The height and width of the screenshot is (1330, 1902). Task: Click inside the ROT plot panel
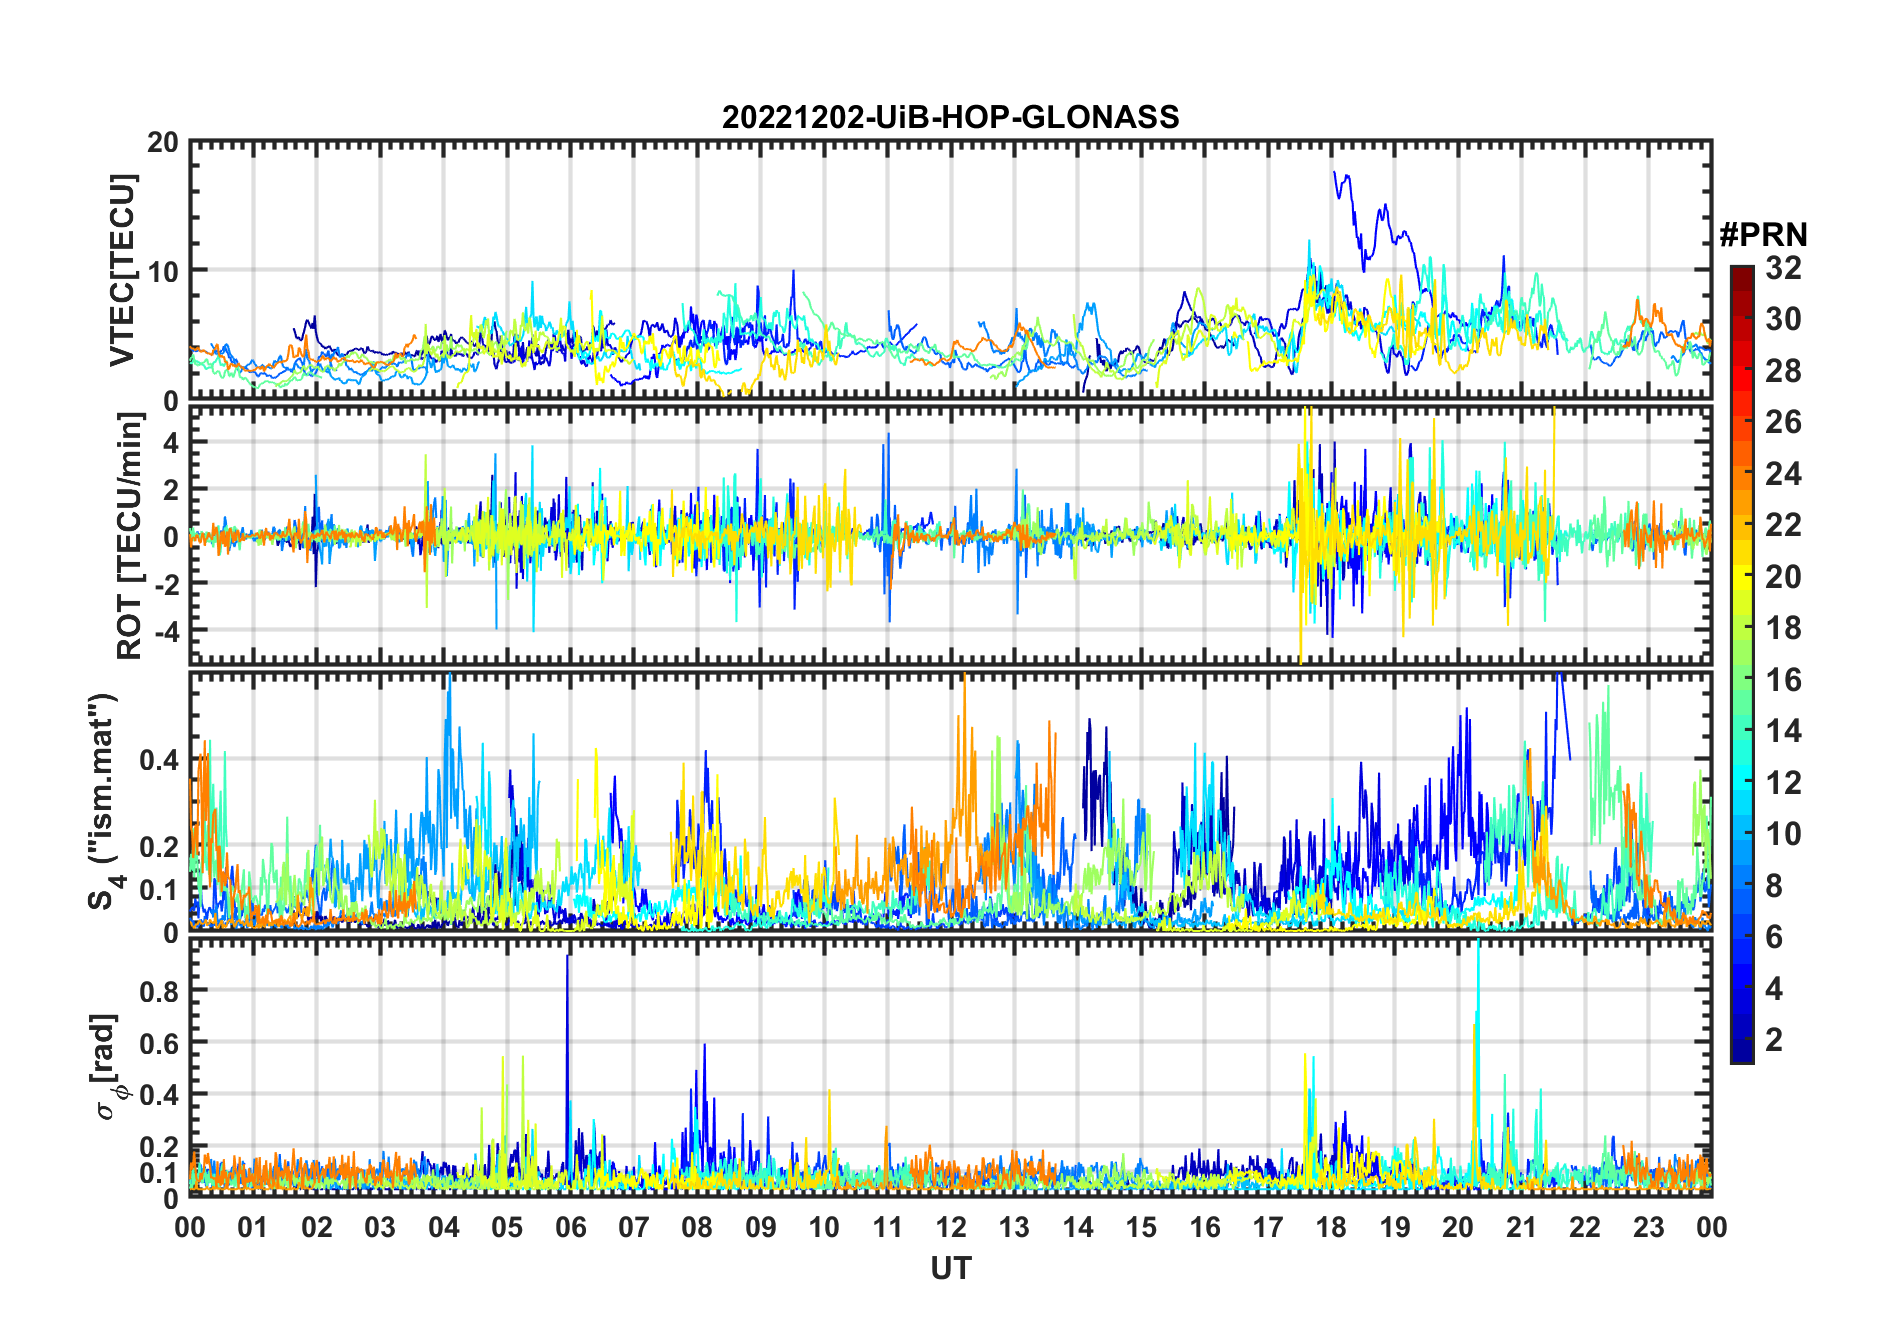point(951,534)
